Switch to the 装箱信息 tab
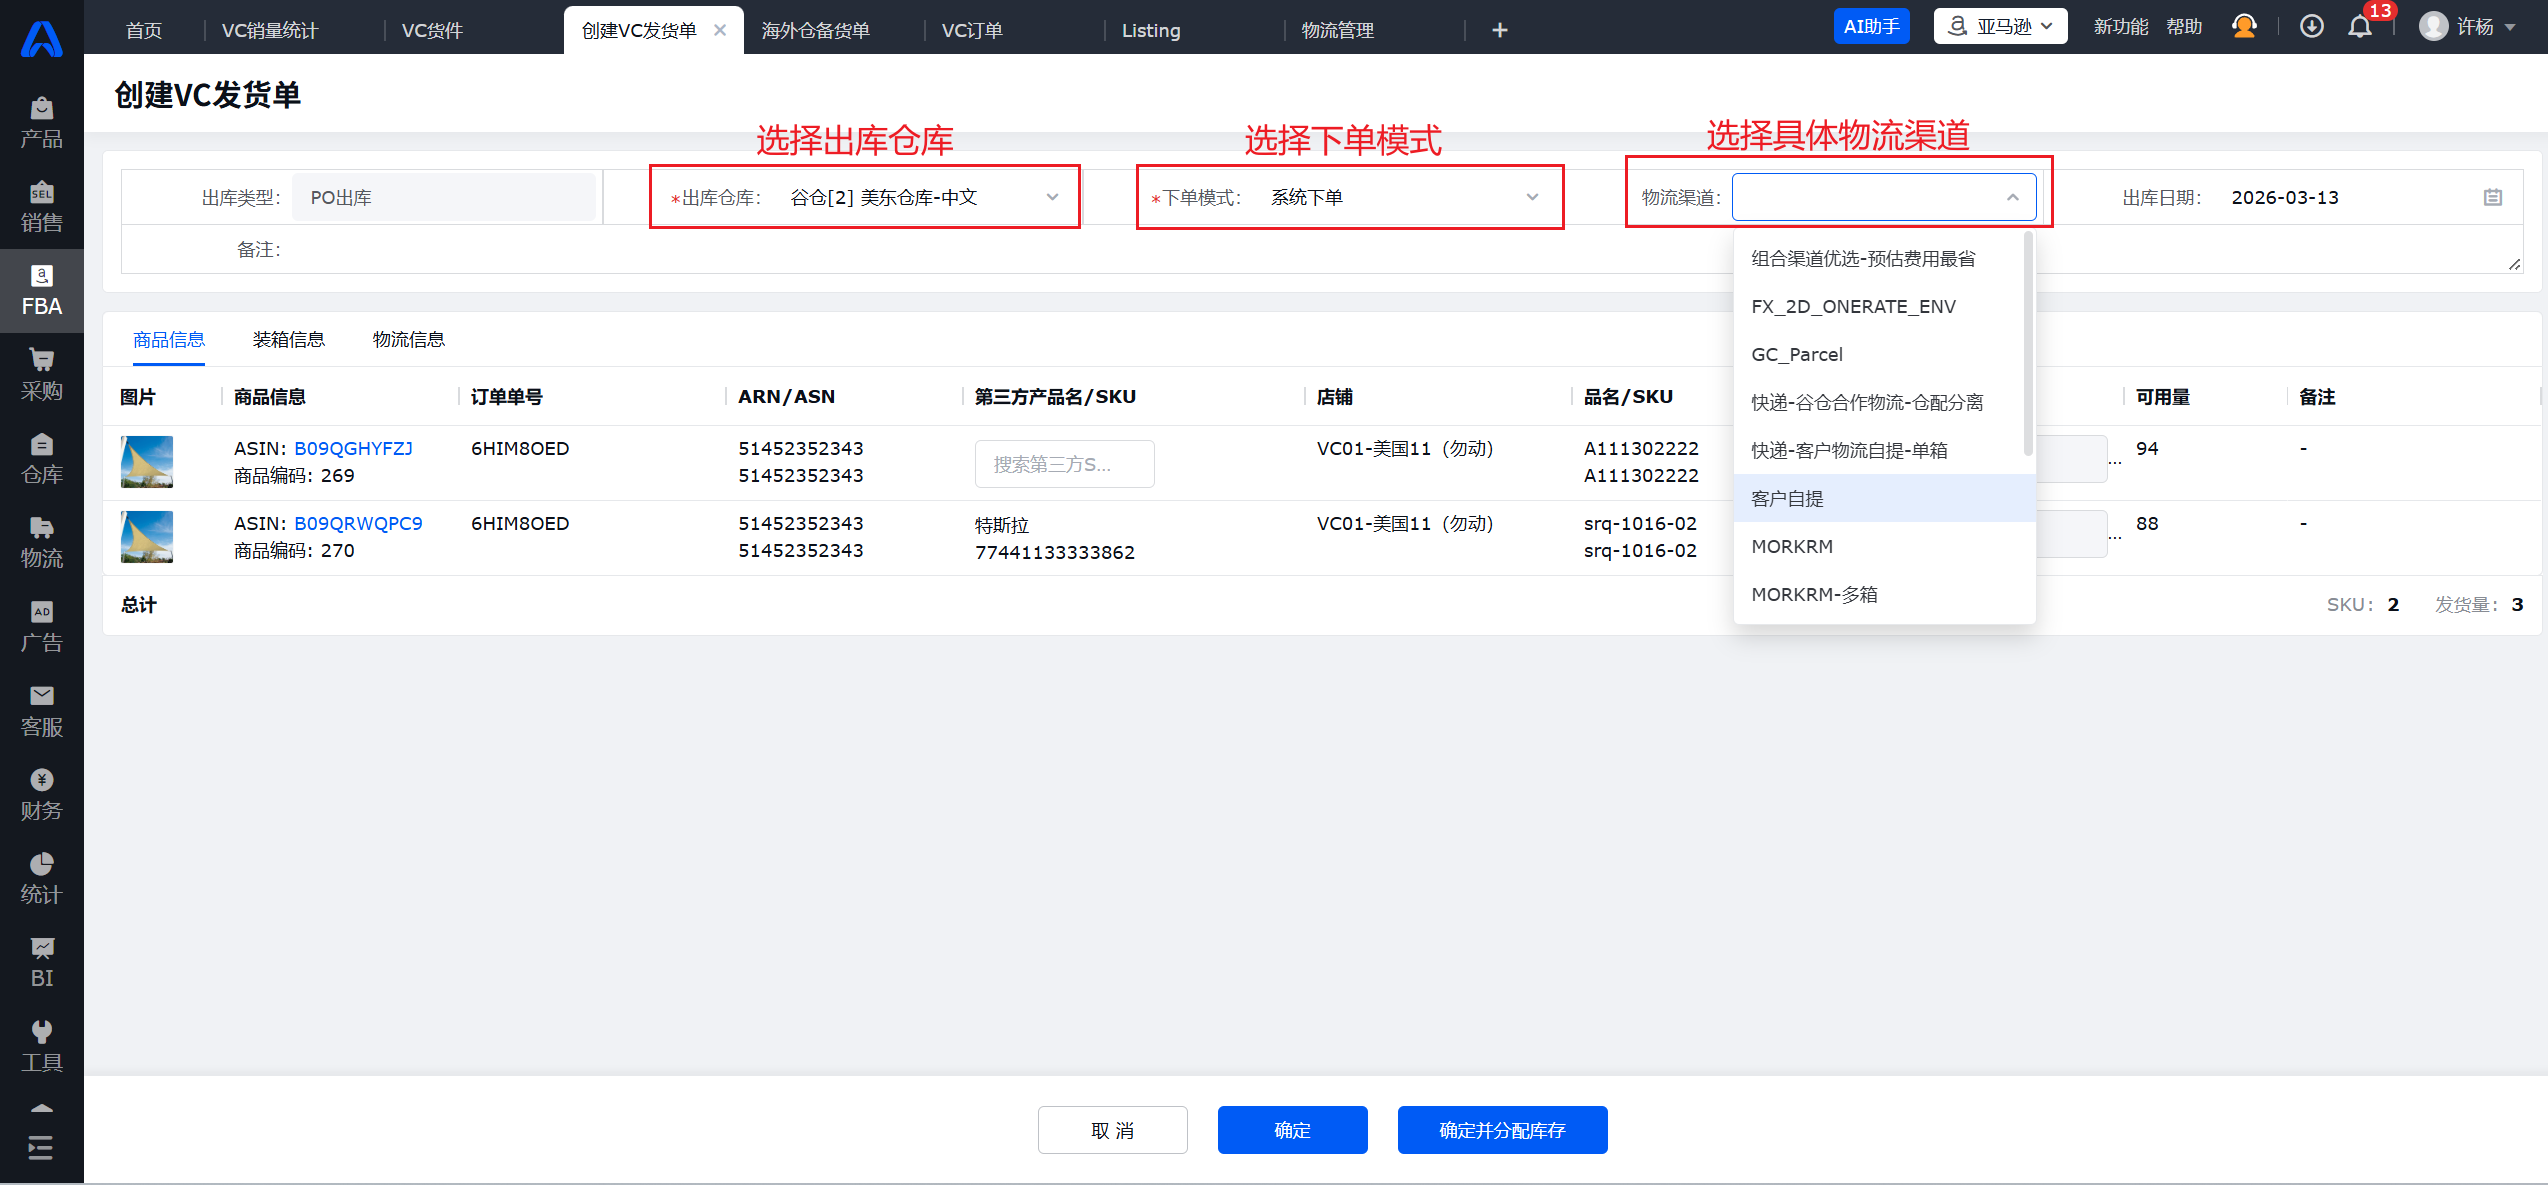Screen dimensions: 2548x1185 pyautogui.click(x=288, y=340)
